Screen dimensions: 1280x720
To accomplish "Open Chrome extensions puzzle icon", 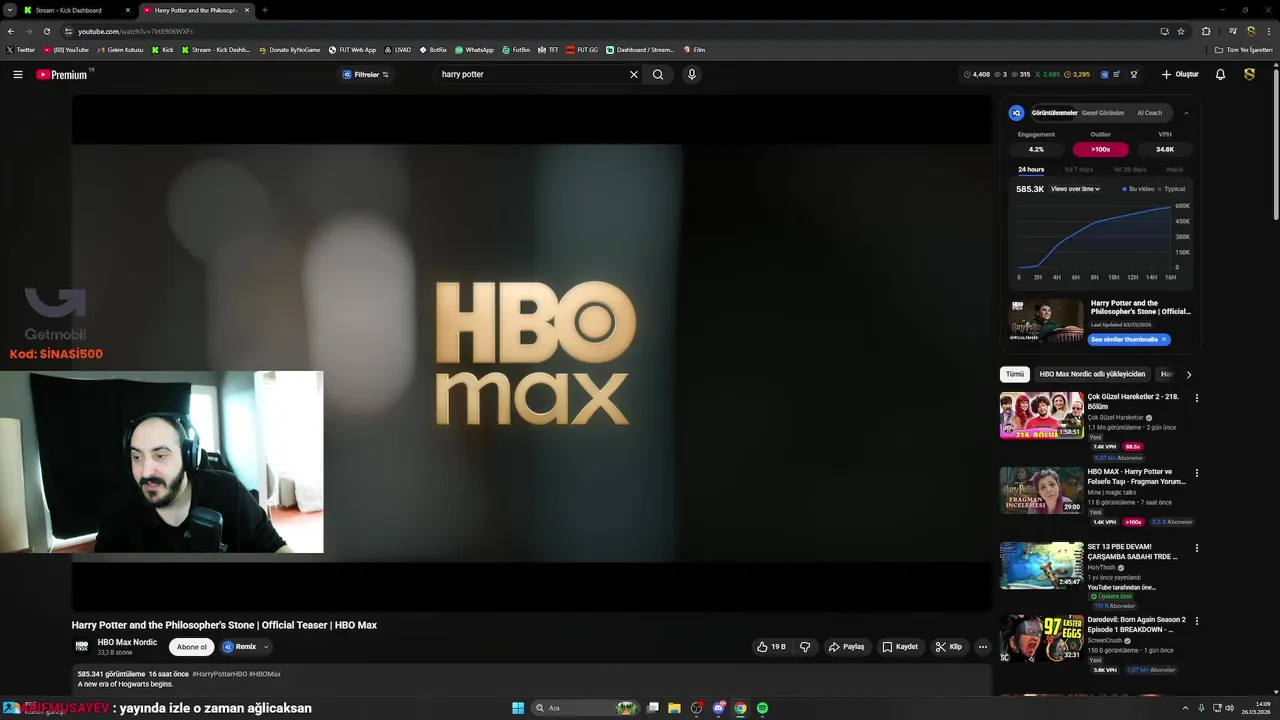I will pyautogui.click(x=1206, y=31).
